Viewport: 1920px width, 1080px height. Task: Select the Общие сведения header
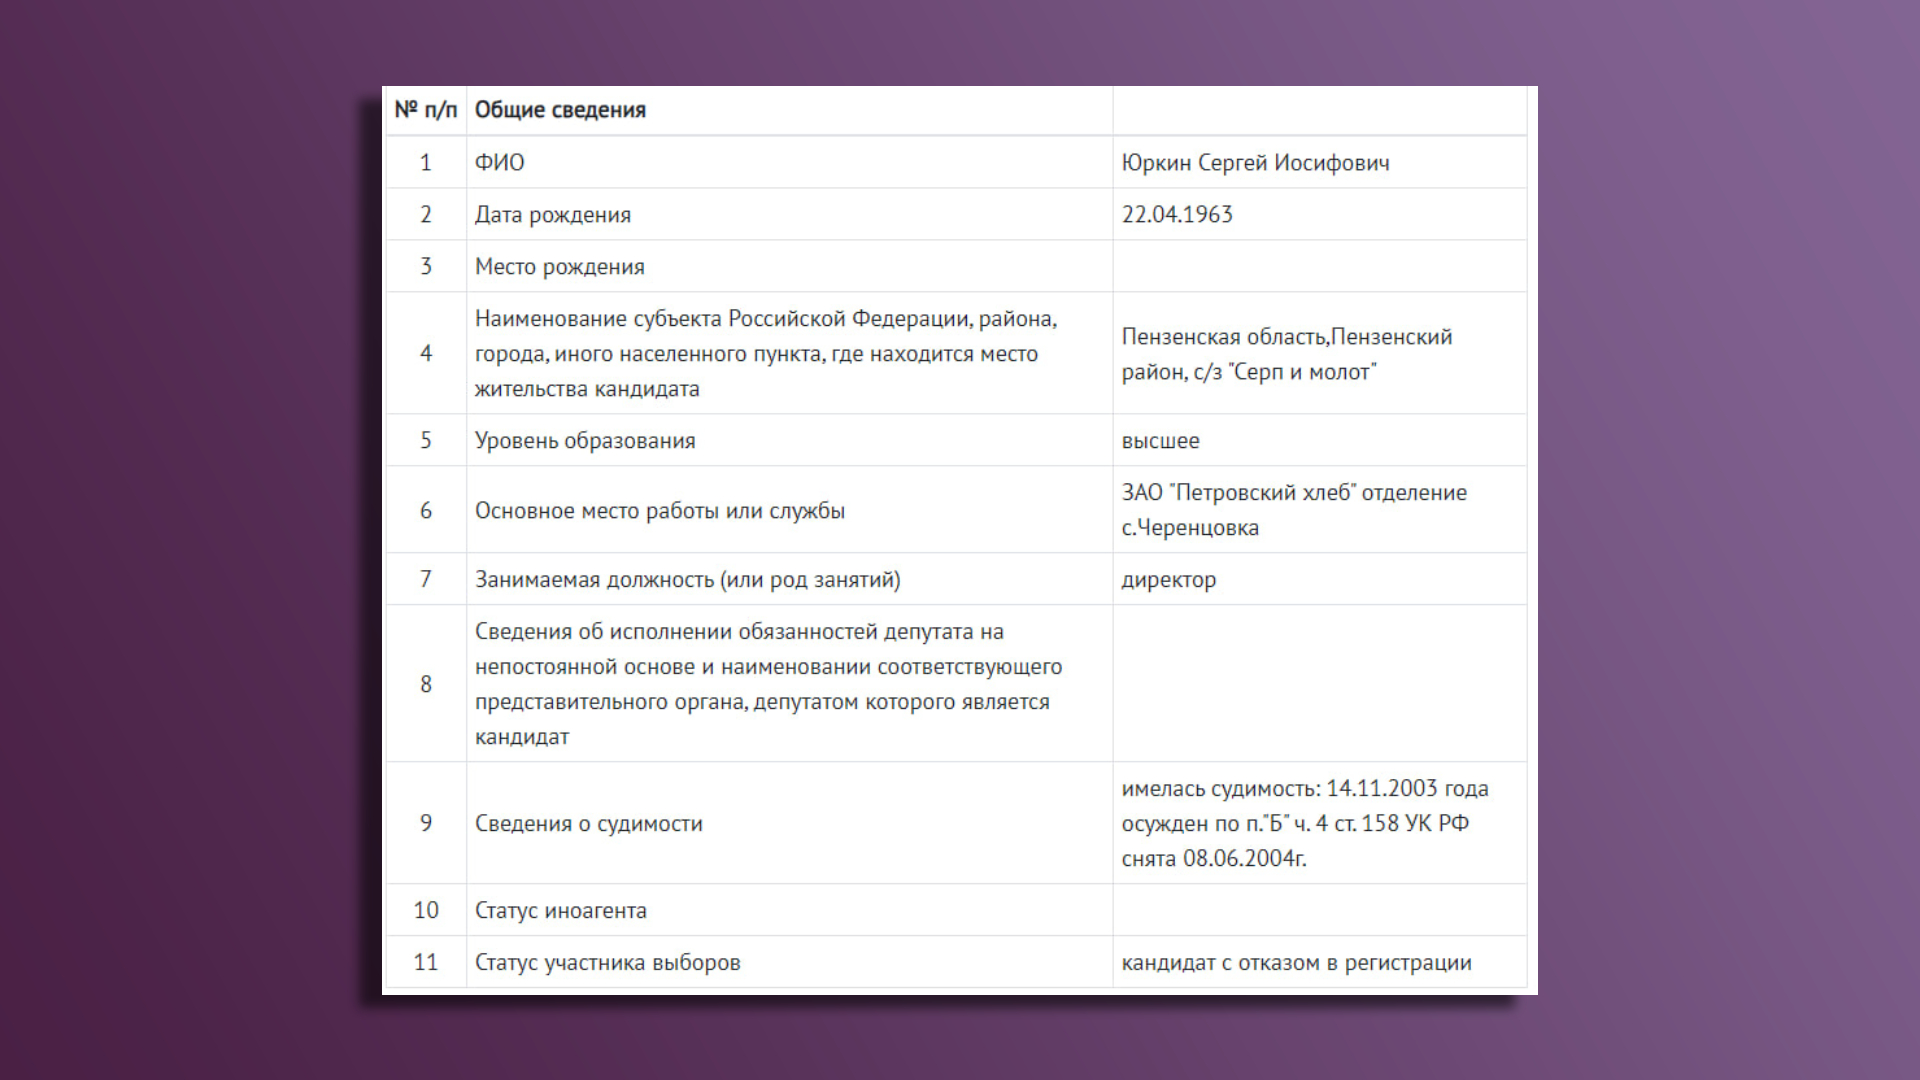click(x=560, y=110)
